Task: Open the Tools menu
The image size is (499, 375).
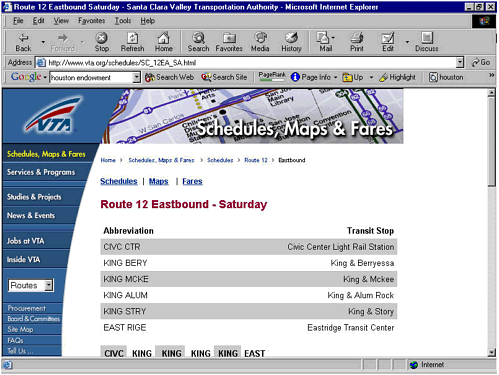Action: pyautogui.click(x=123, y=21)
